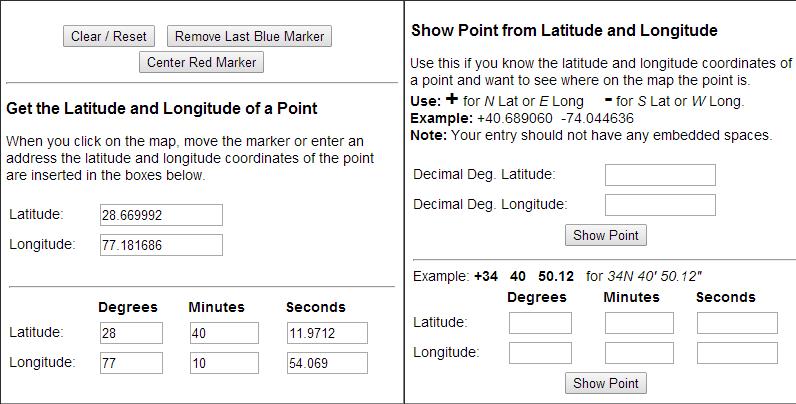Select empty Longitude Degrees box in Show Point section
The height and width of the screenshot is (404, 796).
(x=540, y=353)
